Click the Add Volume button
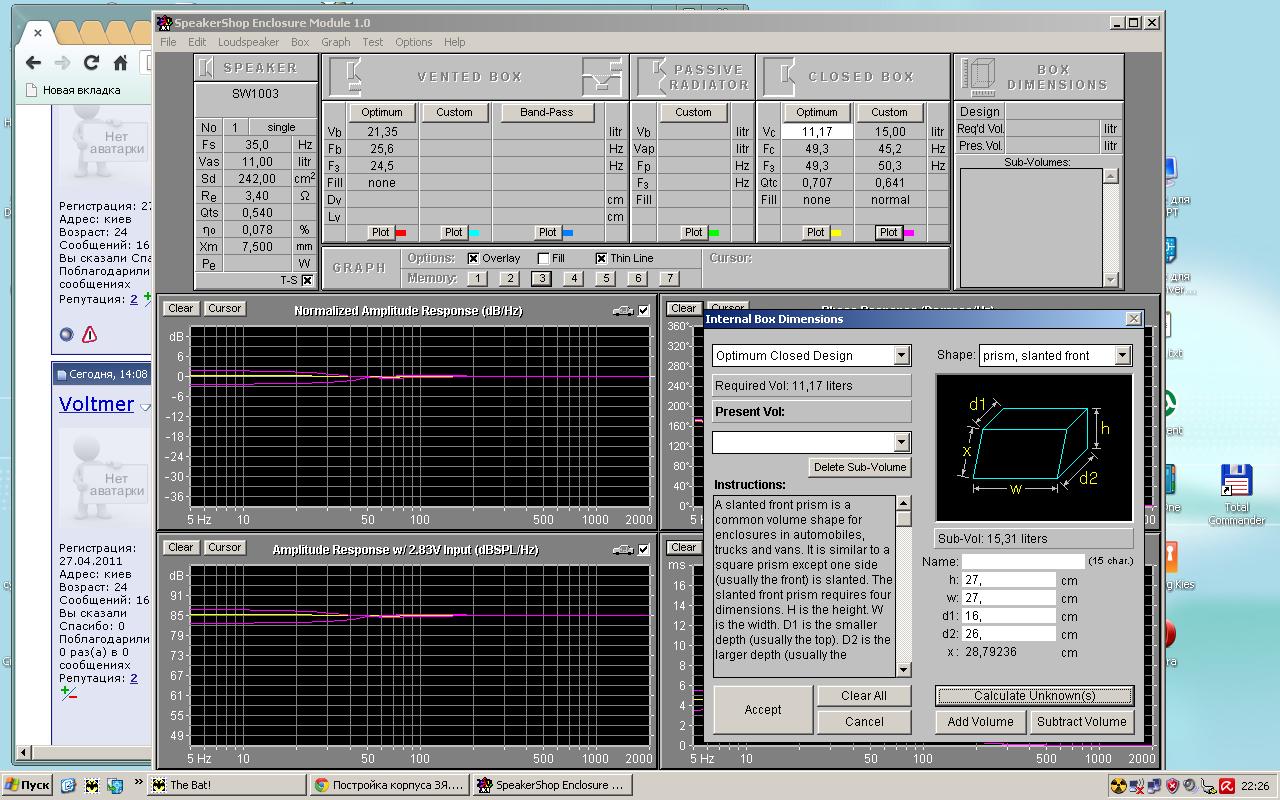 tap(980, 722)
